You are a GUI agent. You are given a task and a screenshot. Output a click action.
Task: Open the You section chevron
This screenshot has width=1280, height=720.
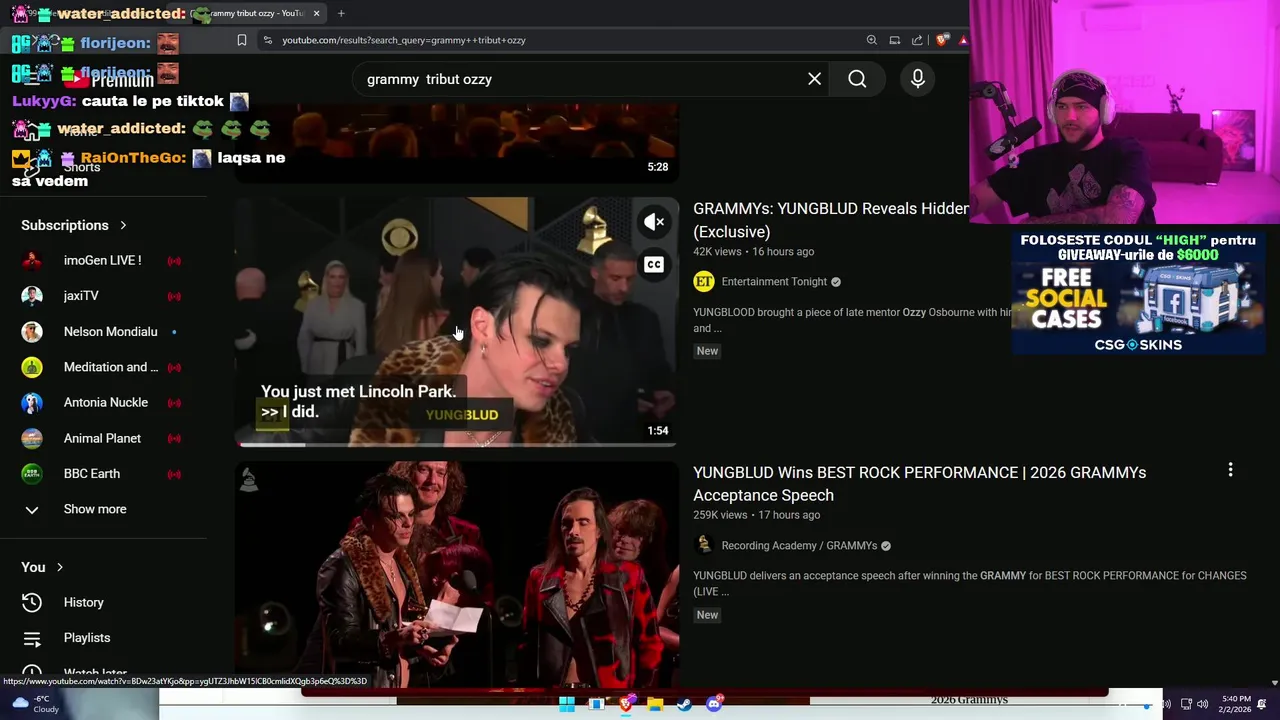click(x=59, y=567)
